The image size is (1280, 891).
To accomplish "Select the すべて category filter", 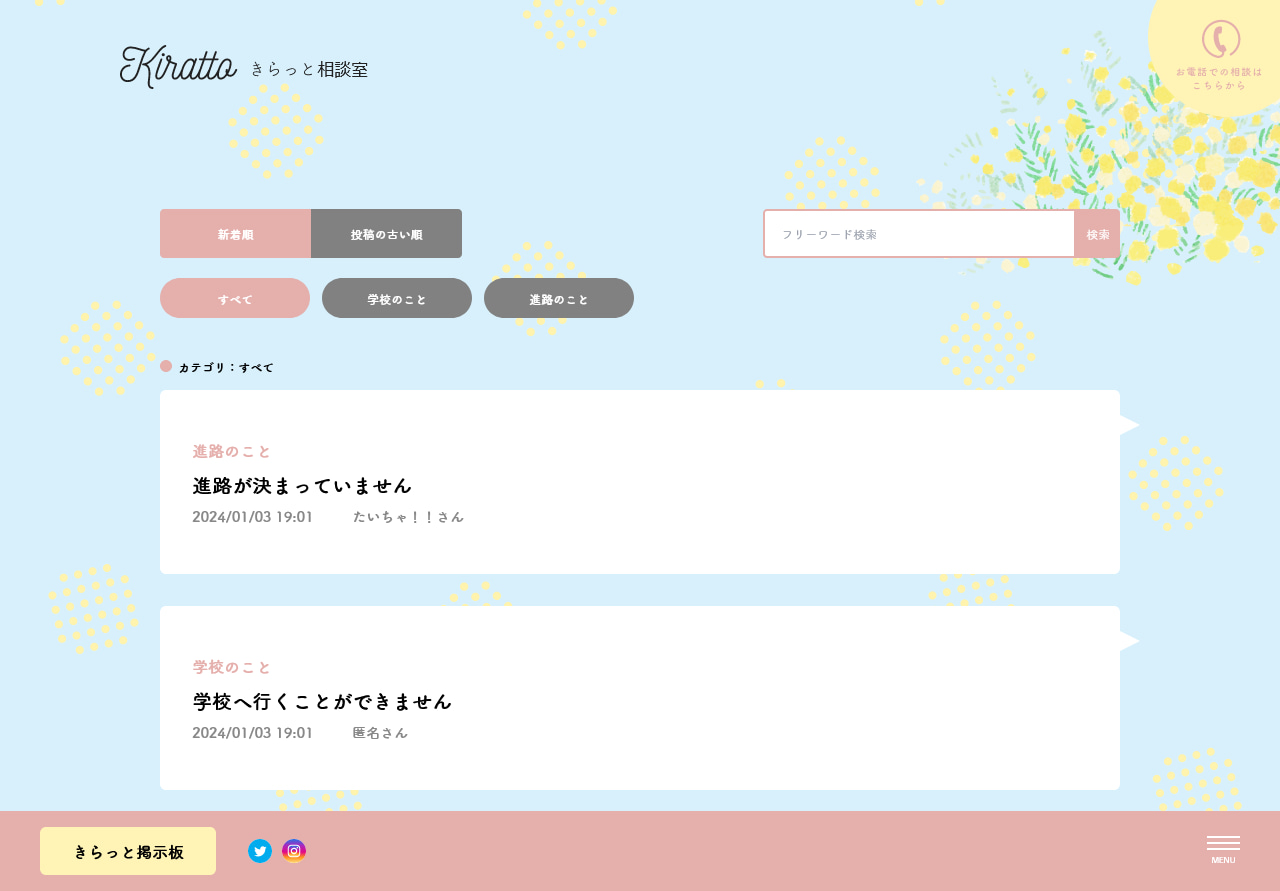I will tap(235, 298).
